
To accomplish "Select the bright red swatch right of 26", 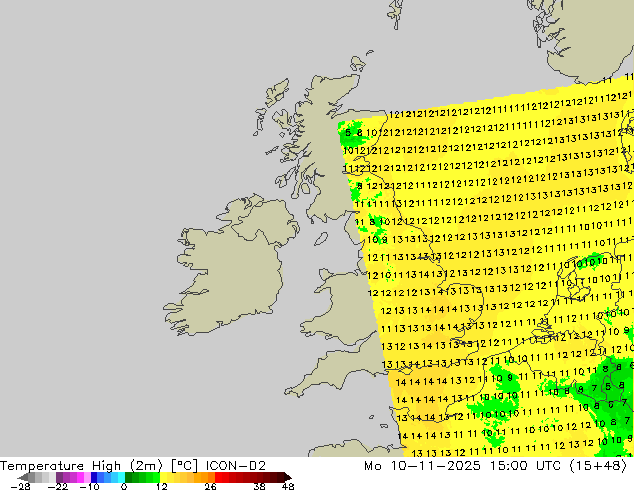I will (x=218, y=477).
